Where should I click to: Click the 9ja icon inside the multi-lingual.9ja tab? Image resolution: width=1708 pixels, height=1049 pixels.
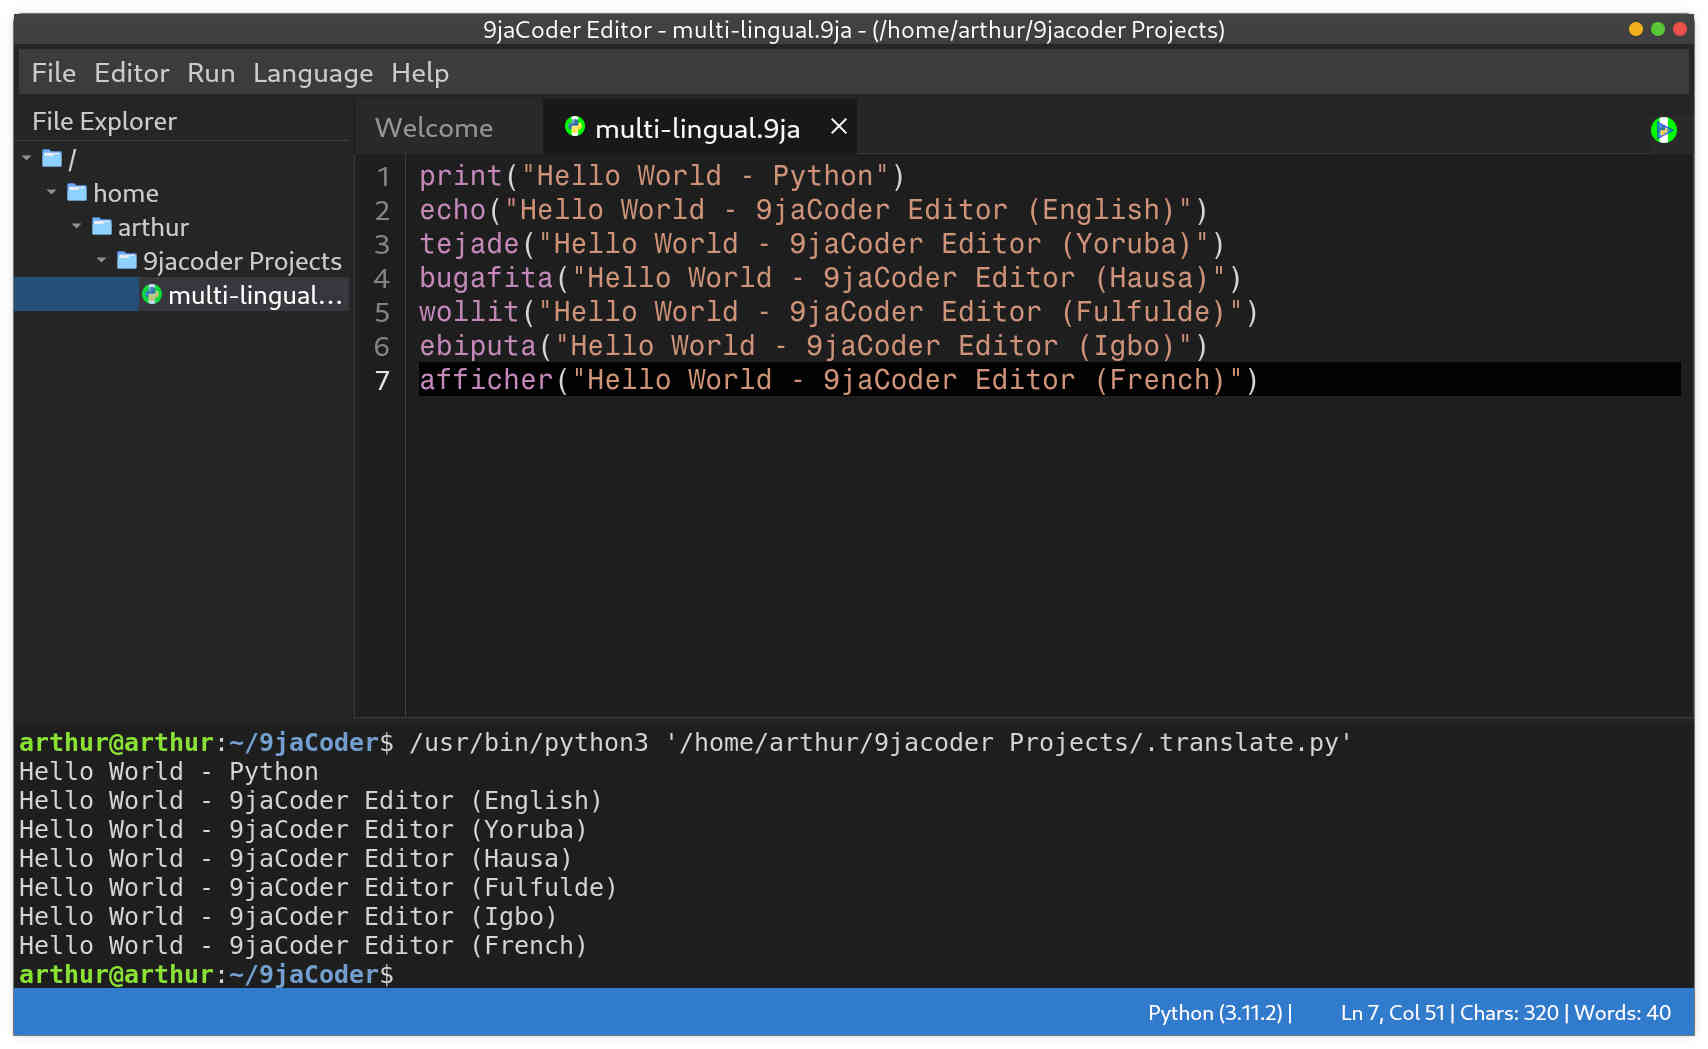coord(573,127)
